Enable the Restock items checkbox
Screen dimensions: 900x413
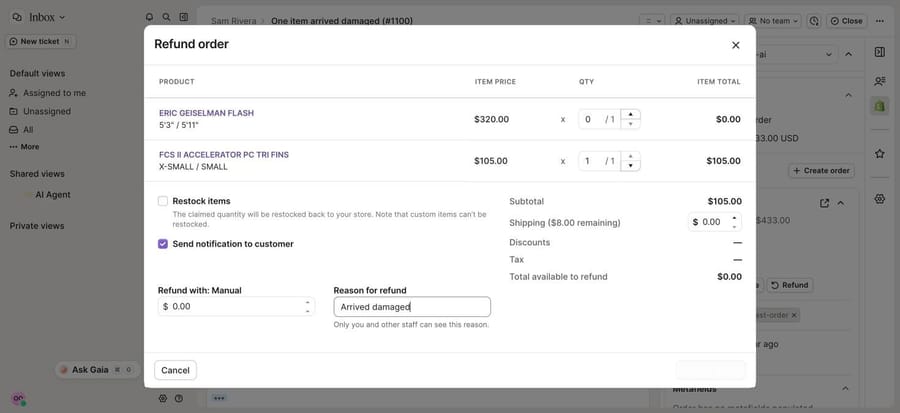pyautogui.click(x=163, y=201)
